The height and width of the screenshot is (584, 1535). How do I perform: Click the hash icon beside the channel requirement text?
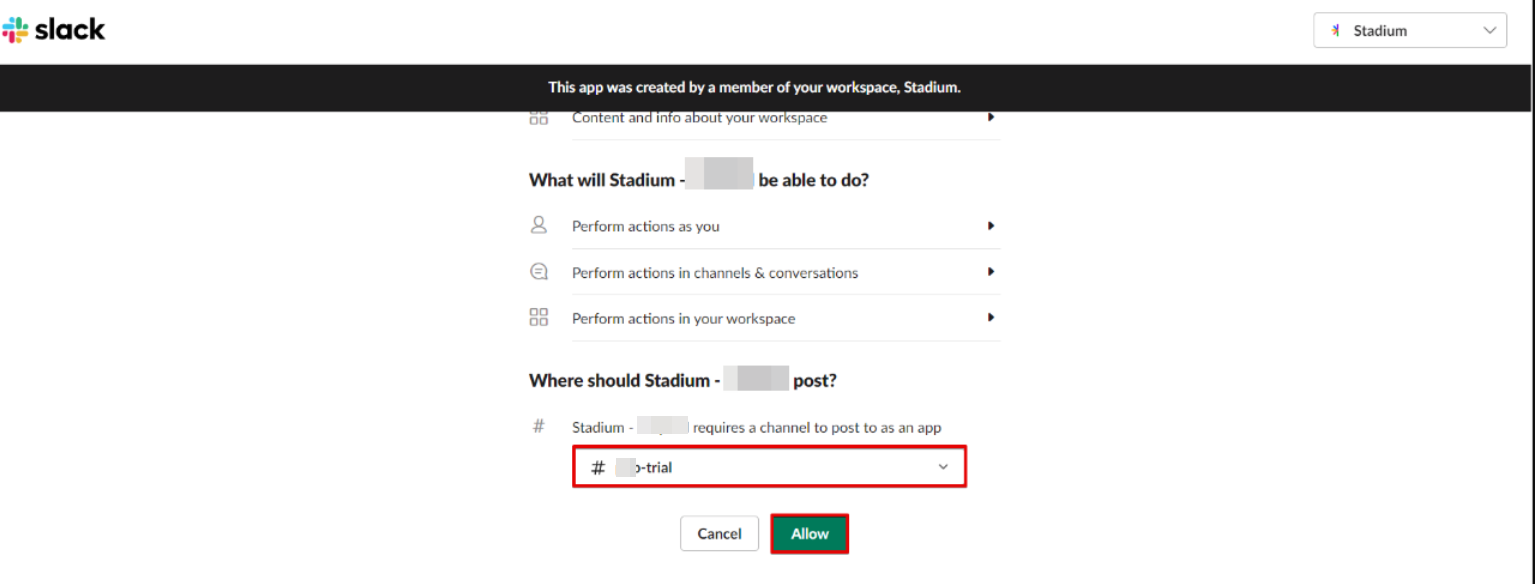tap(539, 427)
